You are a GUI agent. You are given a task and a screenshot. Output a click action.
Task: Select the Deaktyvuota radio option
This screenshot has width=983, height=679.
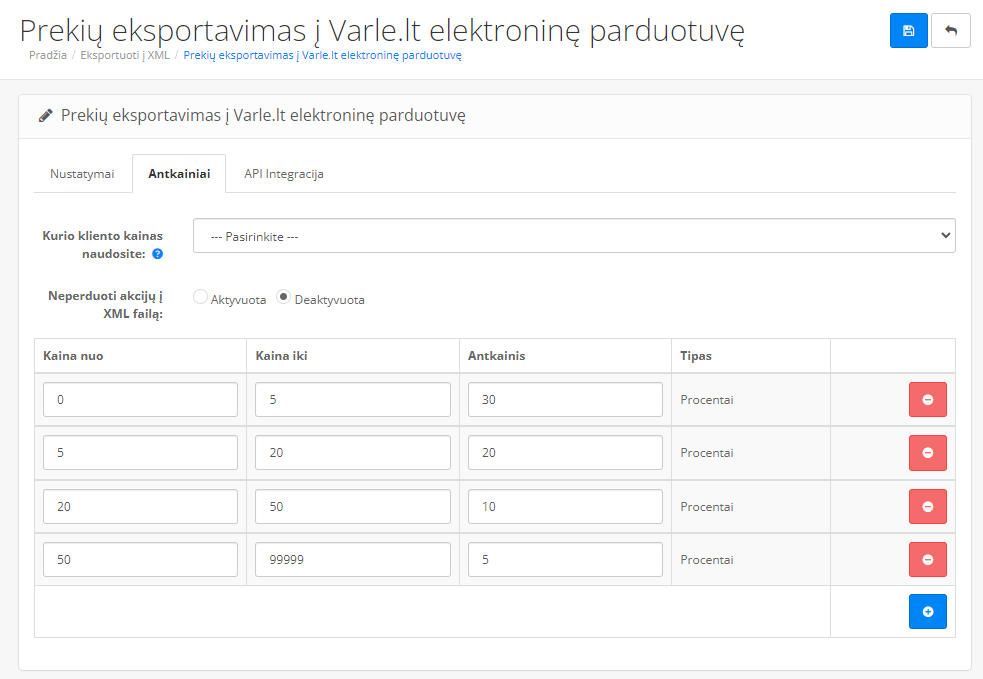point(284,297)
